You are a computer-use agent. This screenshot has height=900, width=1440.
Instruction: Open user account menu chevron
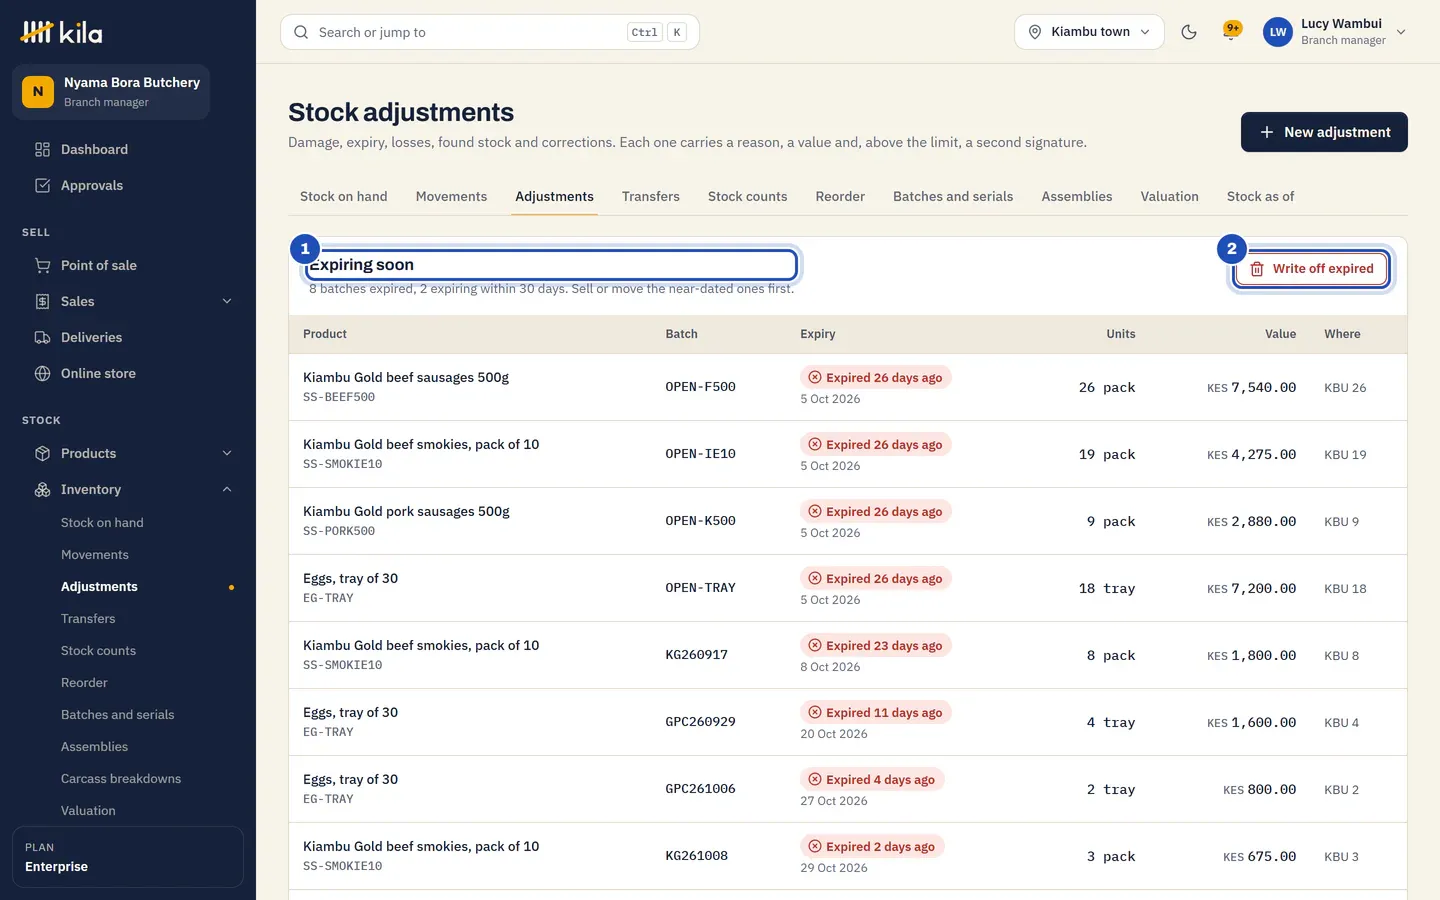point(1401,32)
